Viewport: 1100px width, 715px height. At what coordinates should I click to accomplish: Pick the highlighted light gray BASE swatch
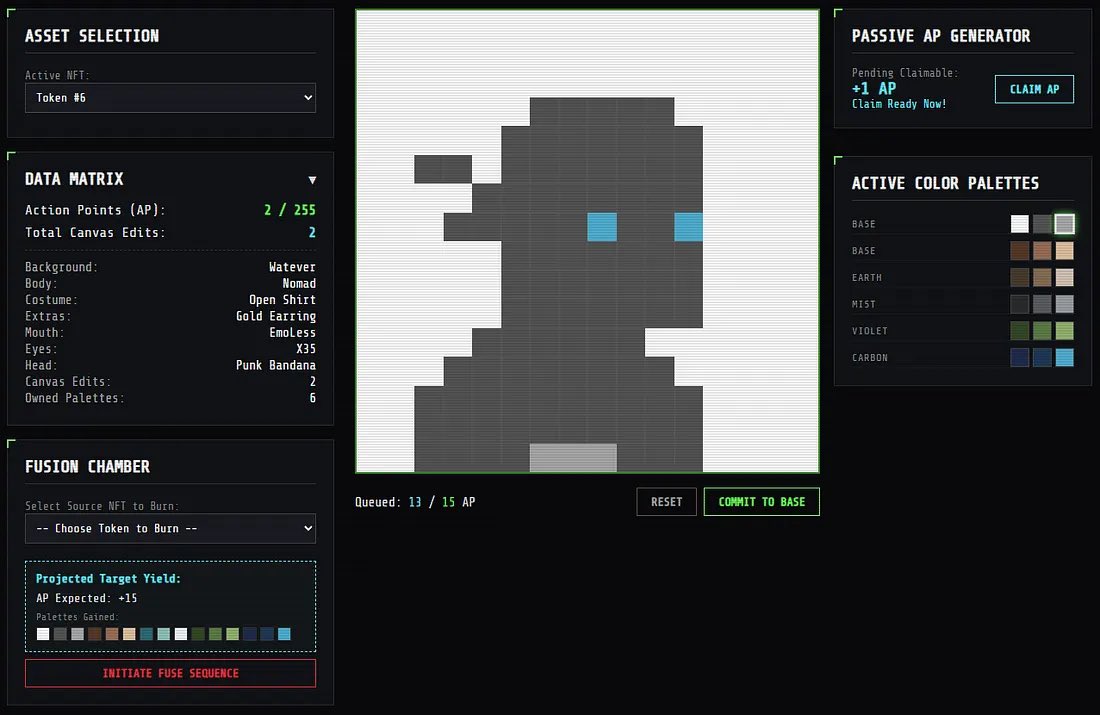coord(1064,224)
